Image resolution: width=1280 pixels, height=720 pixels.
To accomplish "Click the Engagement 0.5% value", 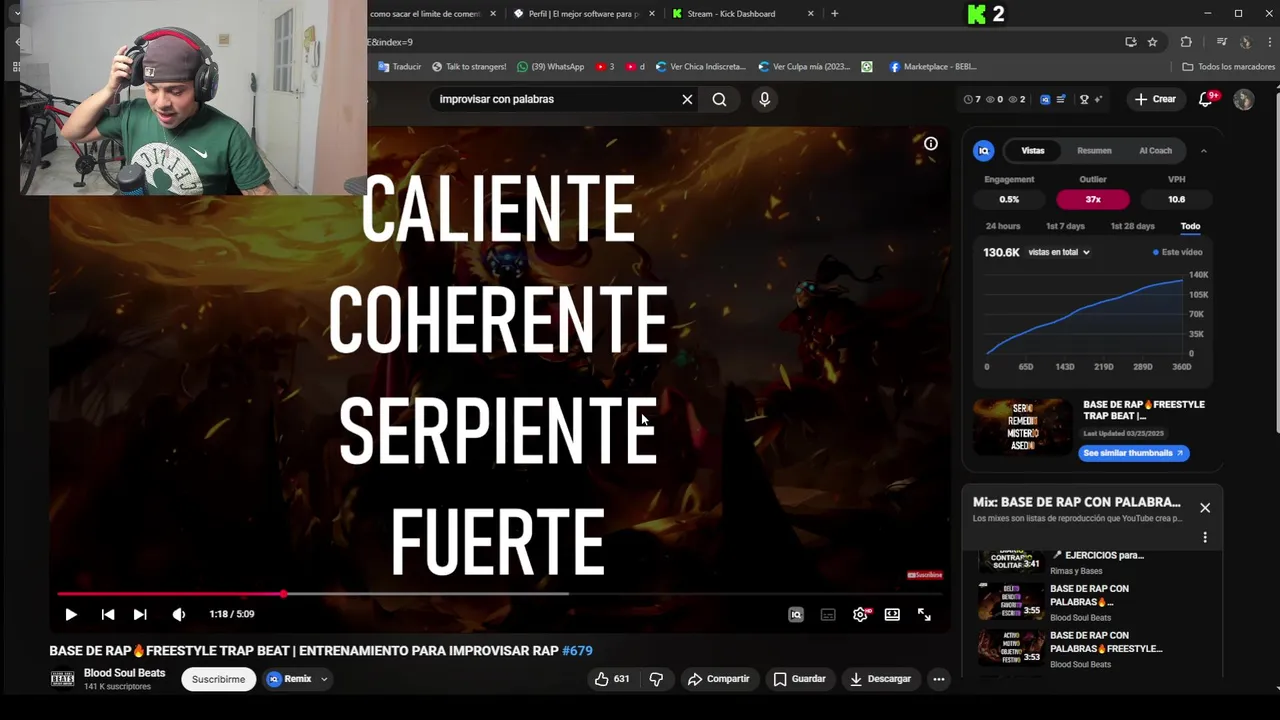I will click(x=1009, y=199).
